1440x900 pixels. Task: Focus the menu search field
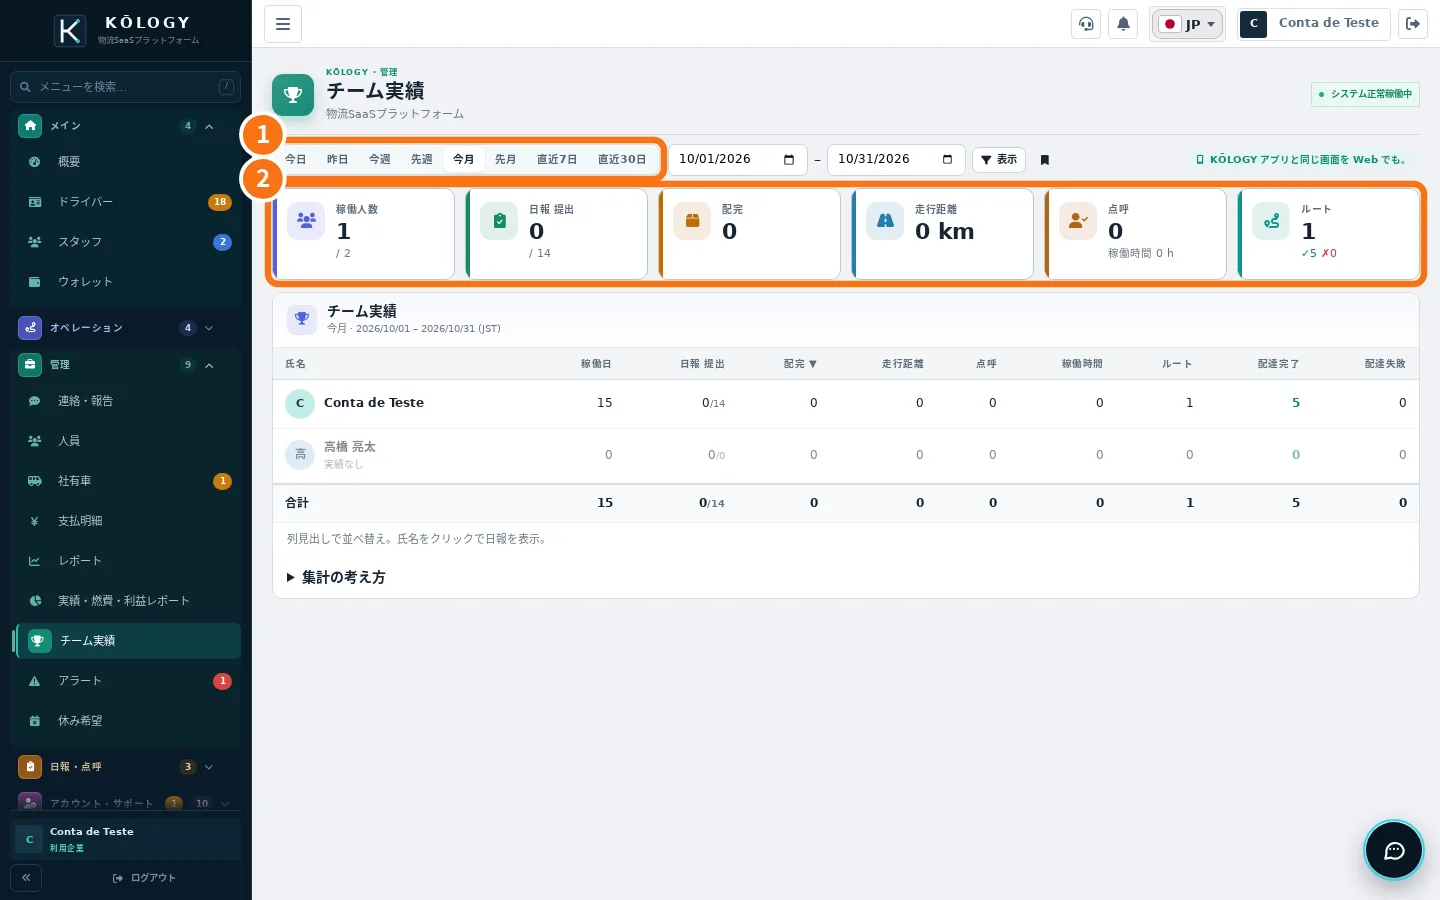(125, 87)
